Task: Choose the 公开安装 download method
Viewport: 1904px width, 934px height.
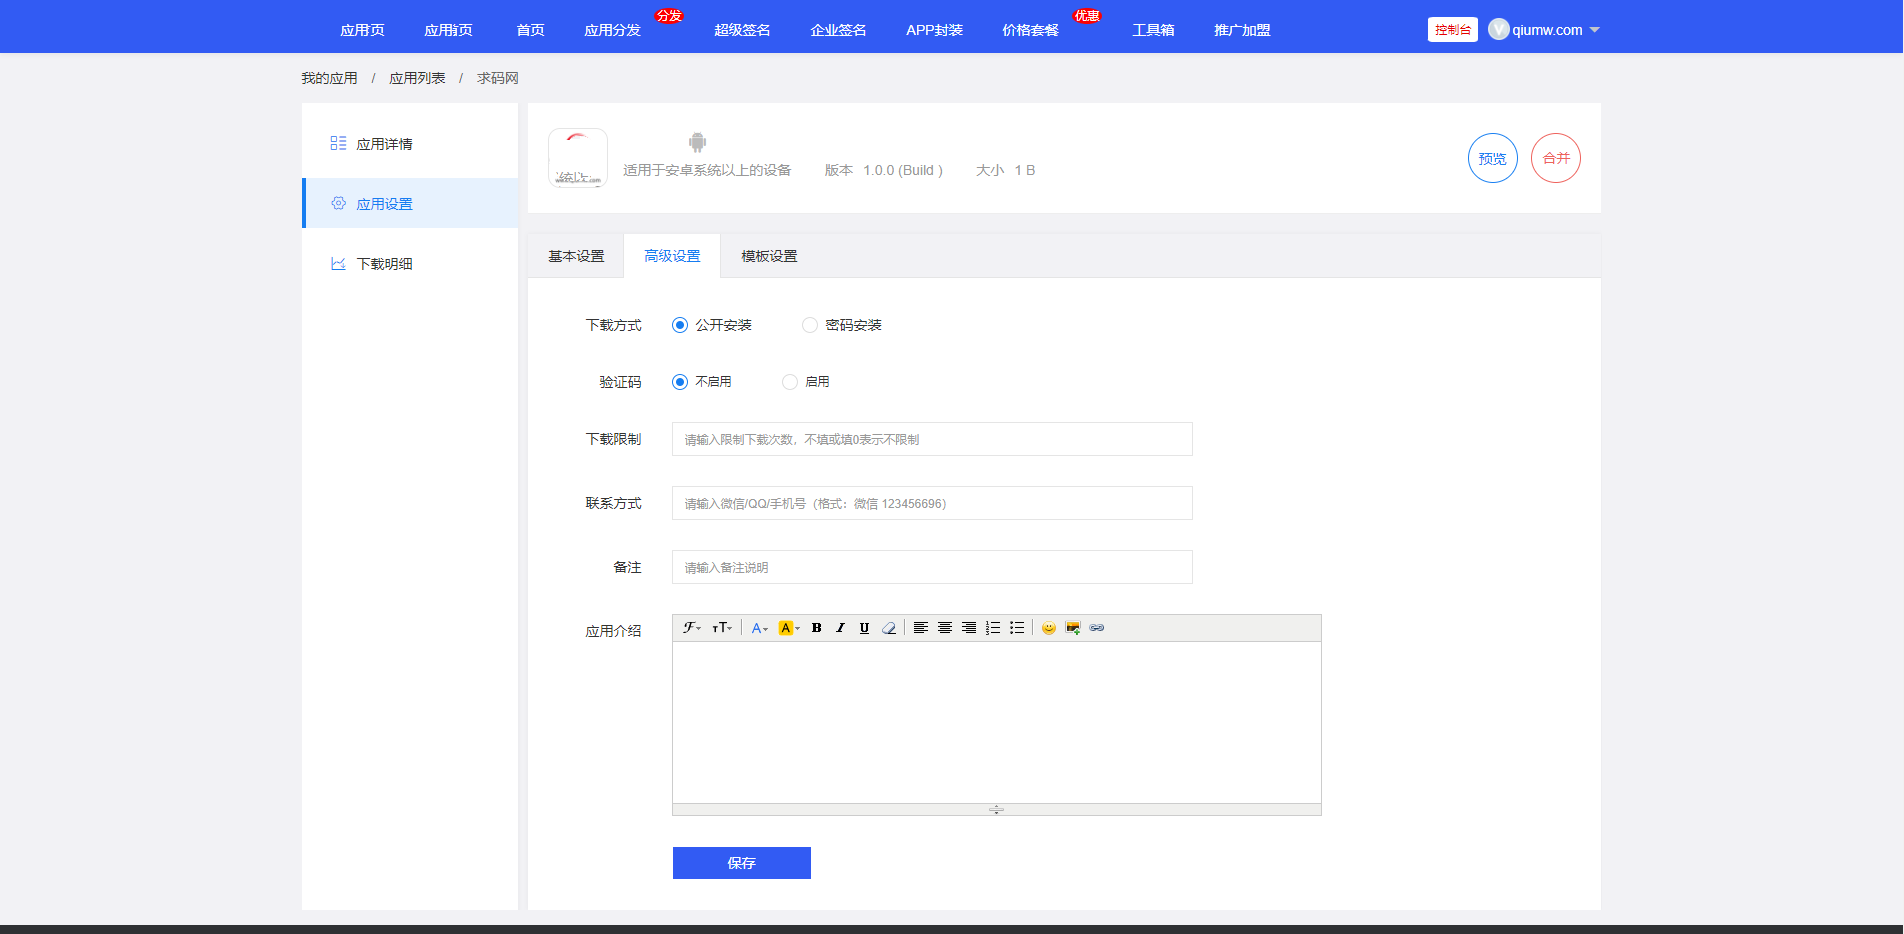Action: [x=680, y=325]
